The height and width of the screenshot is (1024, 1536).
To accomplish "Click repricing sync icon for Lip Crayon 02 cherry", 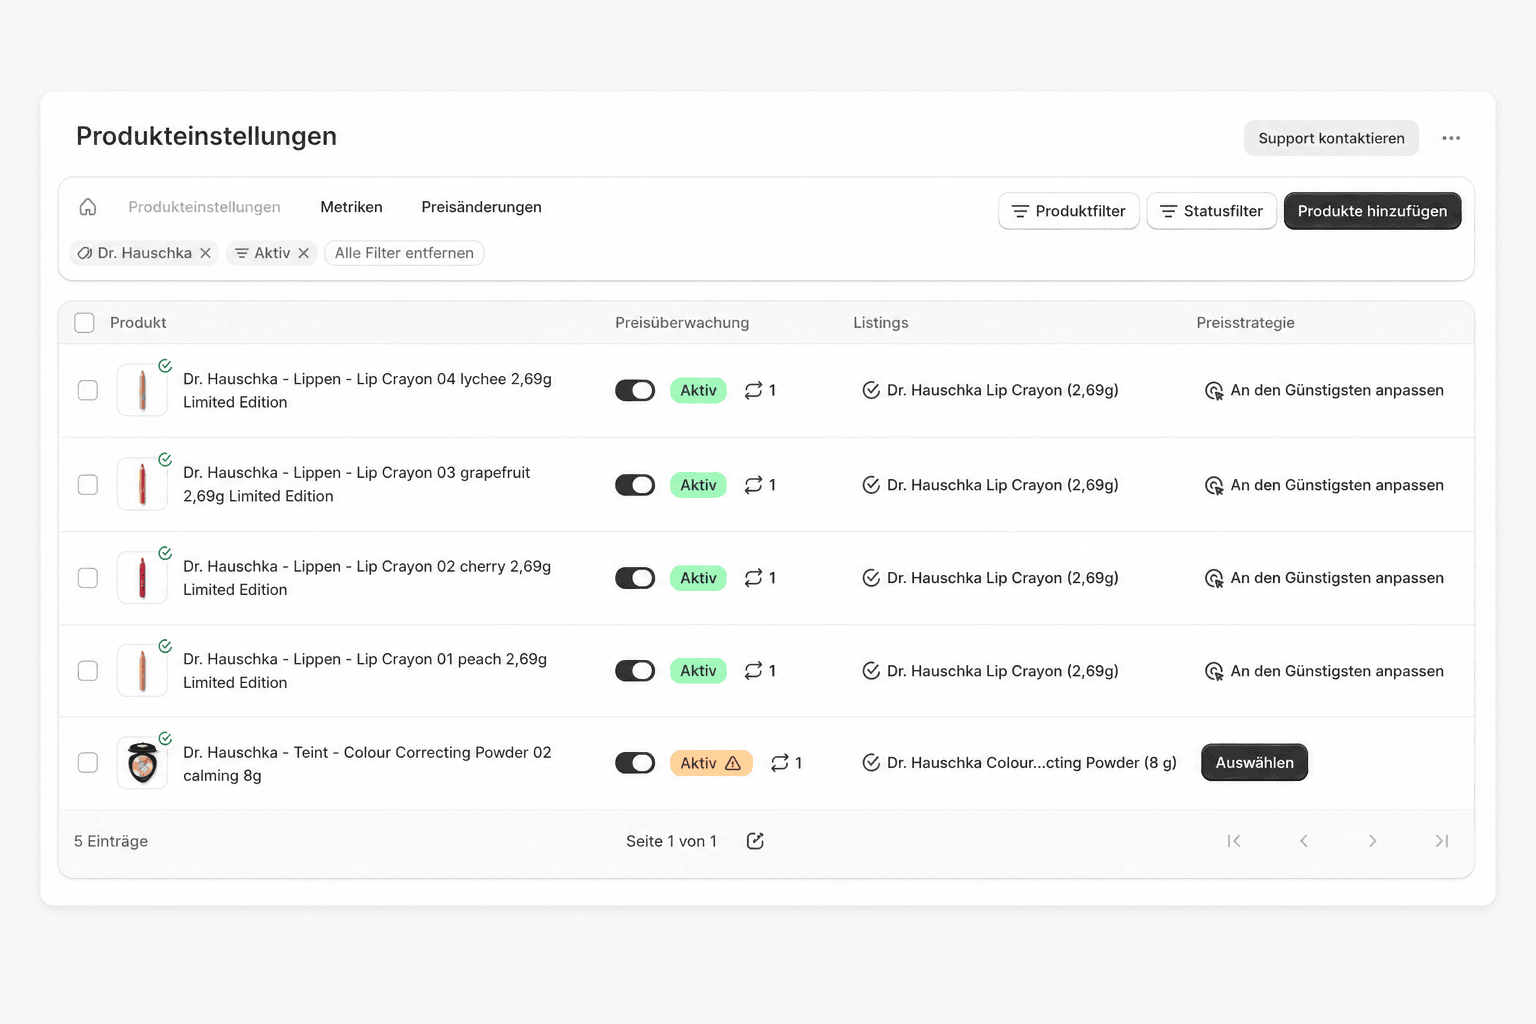I will point(753,578).
